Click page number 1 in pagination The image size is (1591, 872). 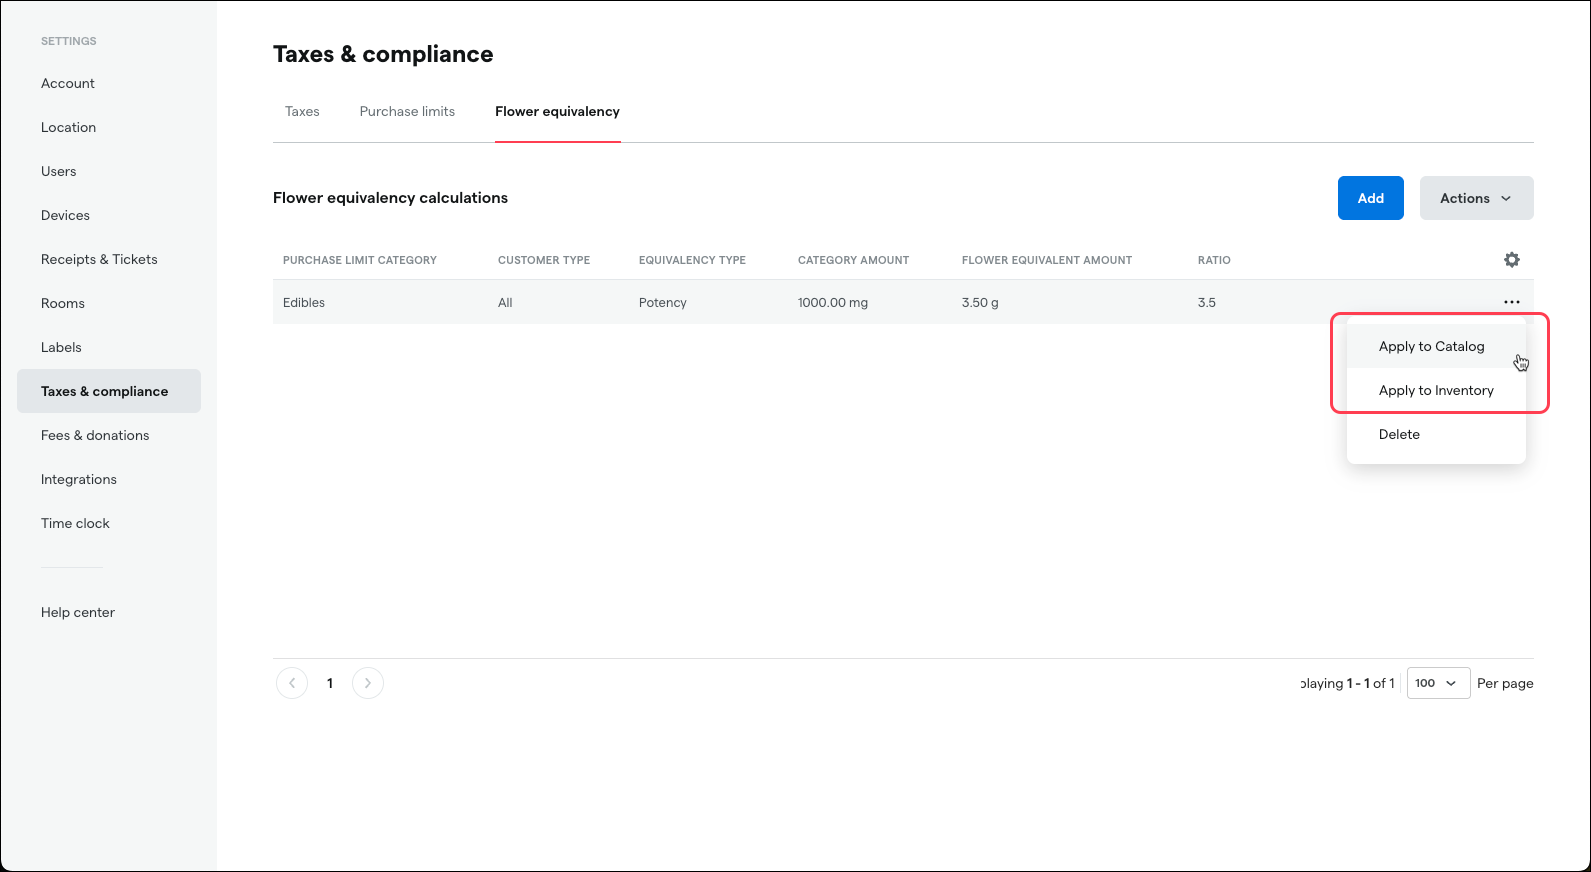[x=330, y=683]
